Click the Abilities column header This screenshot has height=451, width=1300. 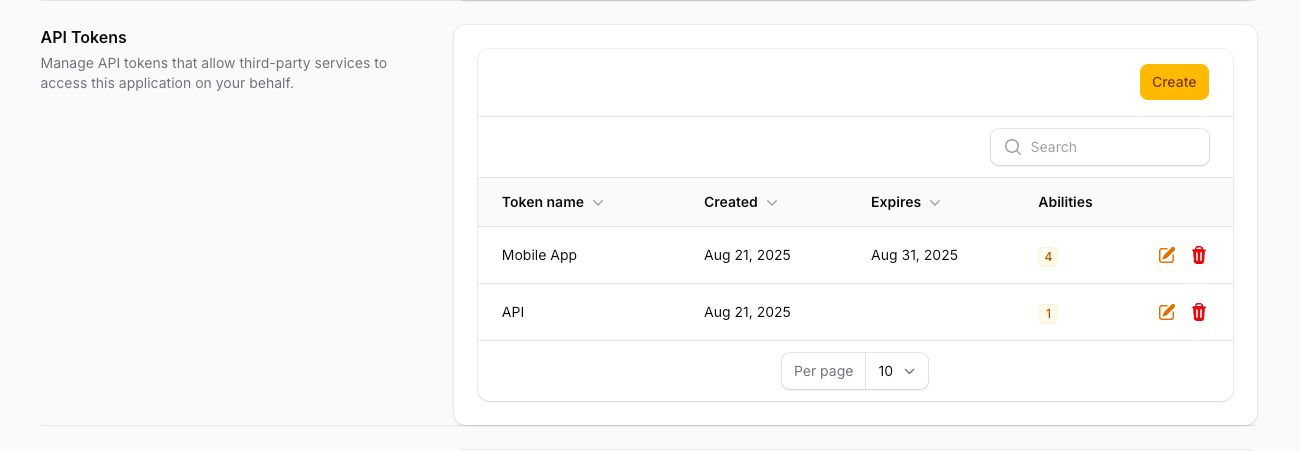tap(1065, 202)
